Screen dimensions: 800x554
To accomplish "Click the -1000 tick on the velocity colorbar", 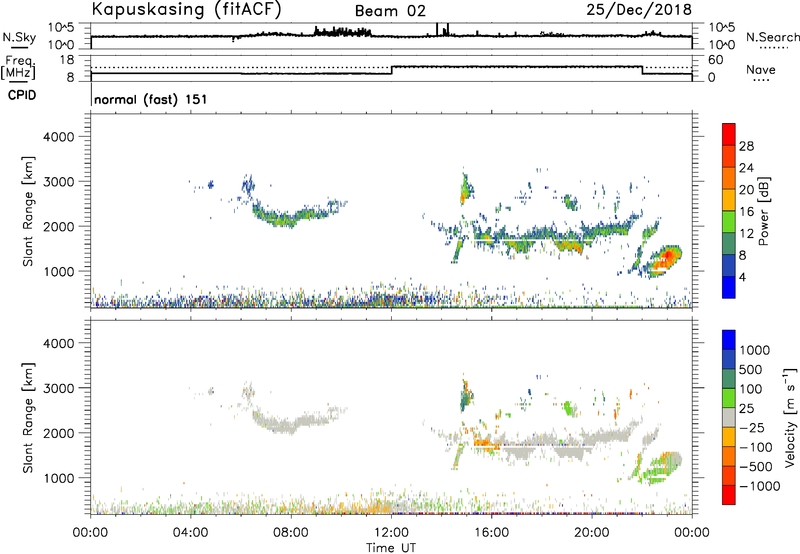I will click(x=760, y=486).
